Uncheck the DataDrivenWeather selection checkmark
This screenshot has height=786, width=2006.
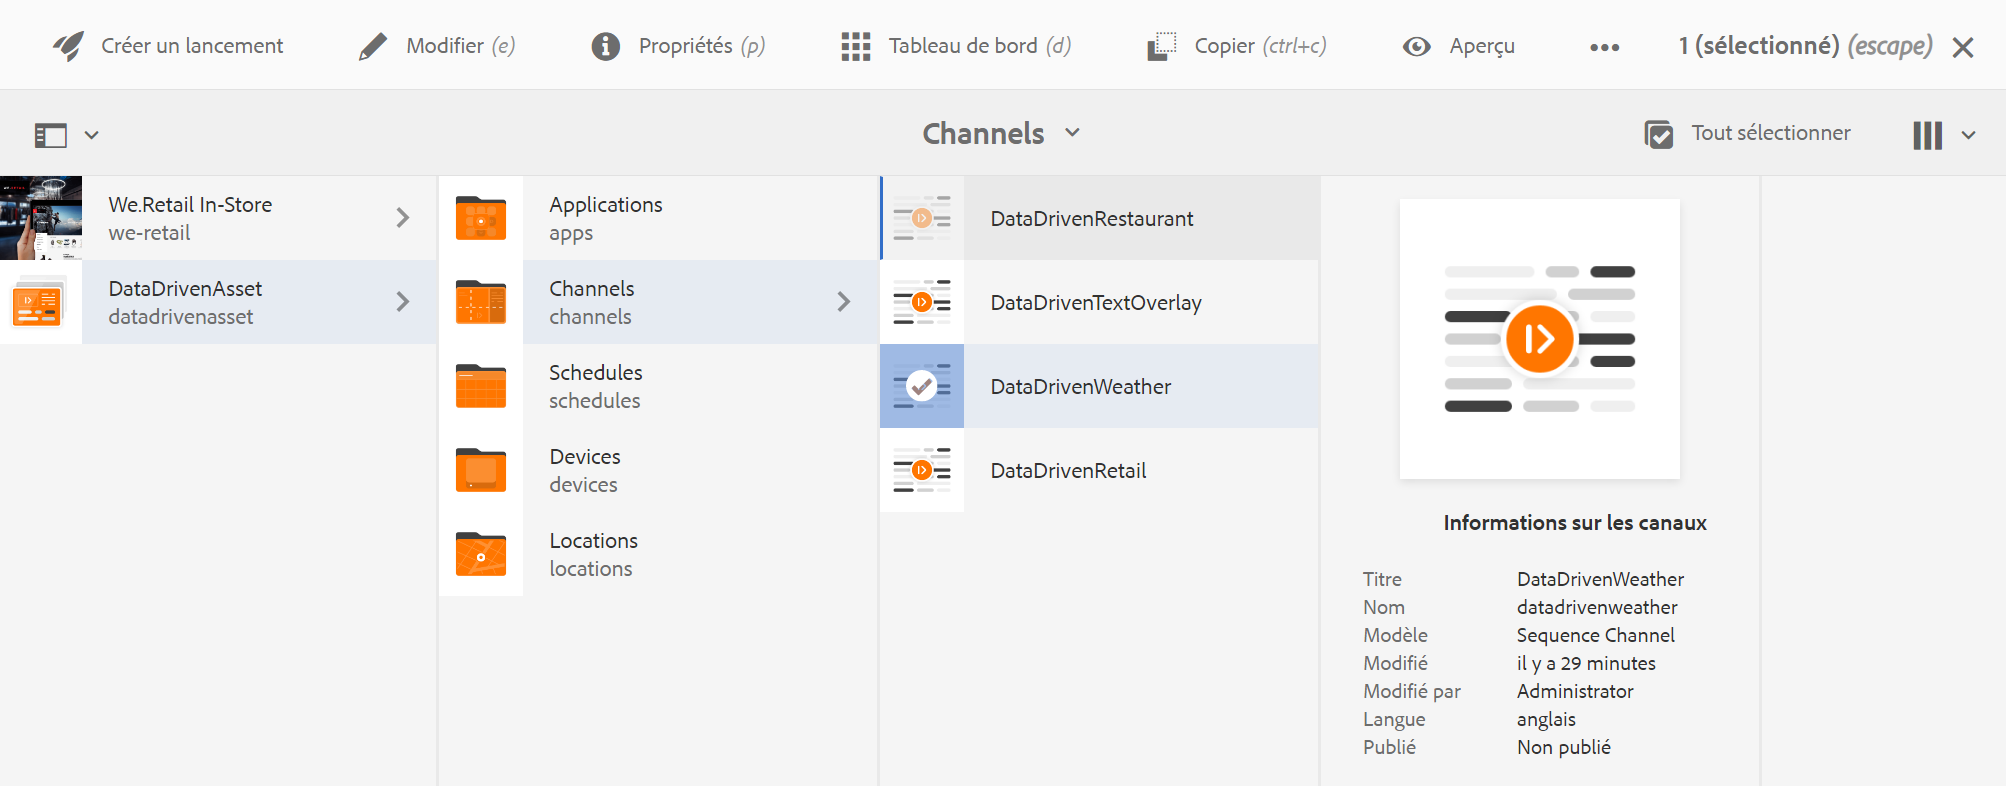pos(921,386)
